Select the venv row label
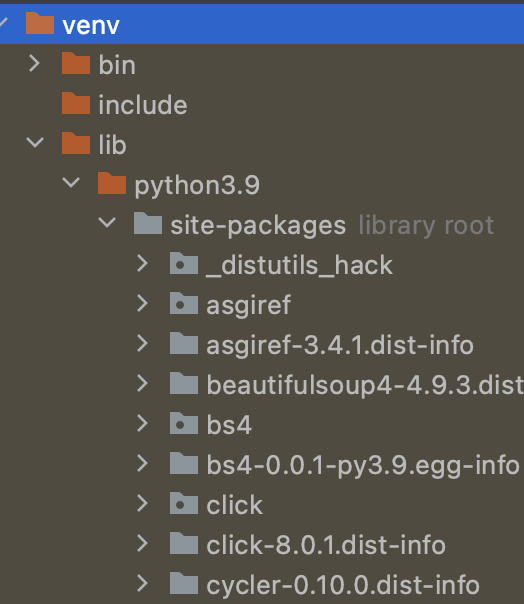 91,26
